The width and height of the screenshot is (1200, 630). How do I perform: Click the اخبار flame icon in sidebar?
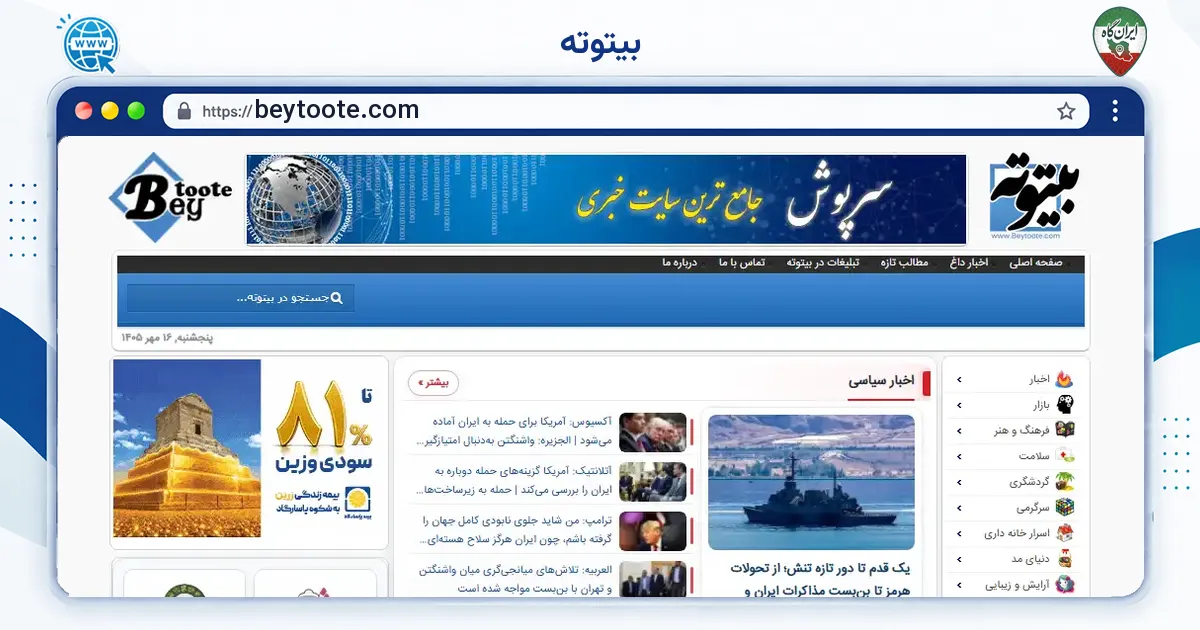click(1065, 379)
